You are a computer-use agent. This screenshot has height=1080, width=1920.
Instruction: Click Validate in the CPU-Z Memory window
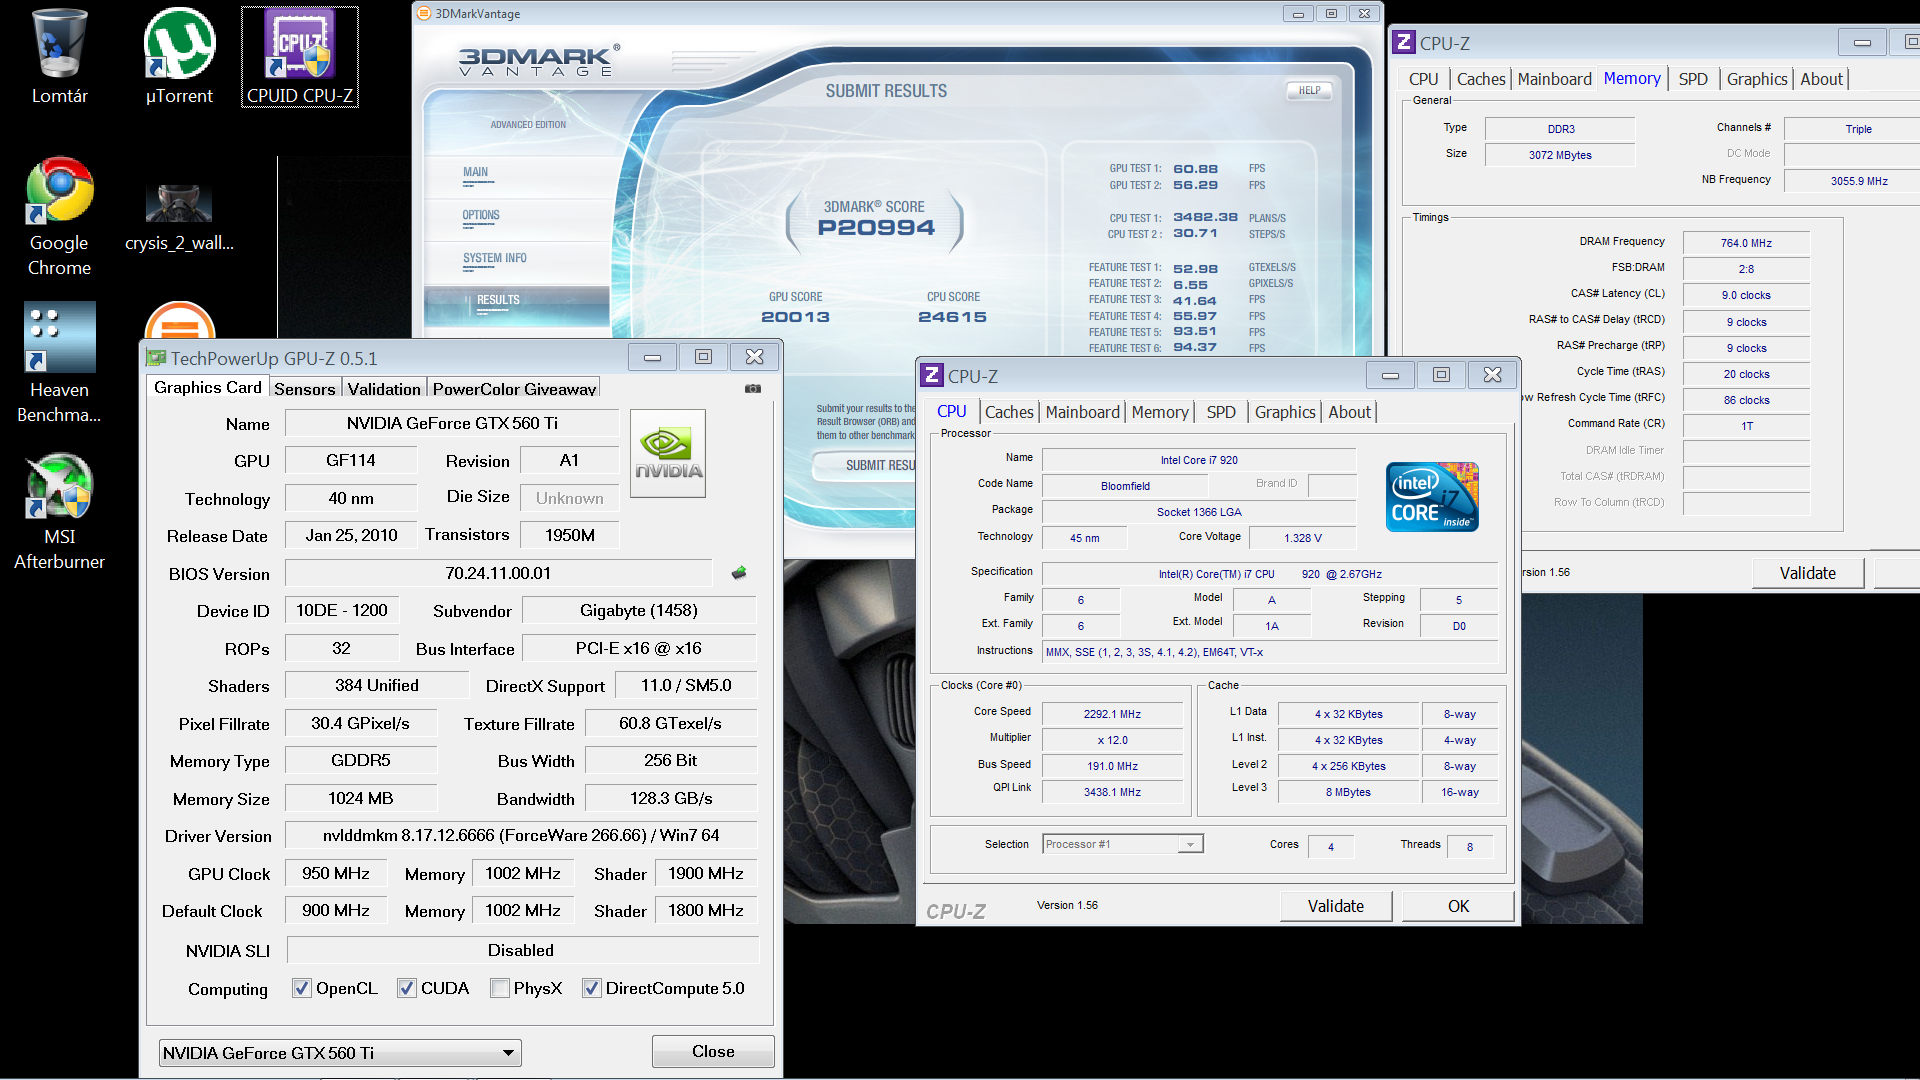click(1808, 573)
